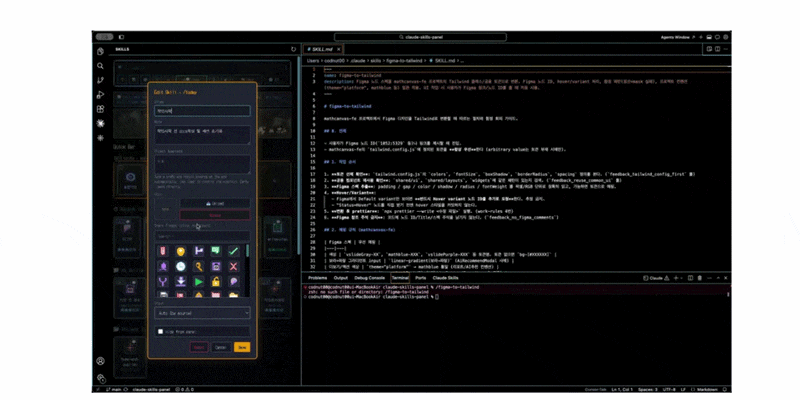This screenshot has height=400, width=800.
Task: Pick the round light-blue clock icon
Action: tap(180, 266)
